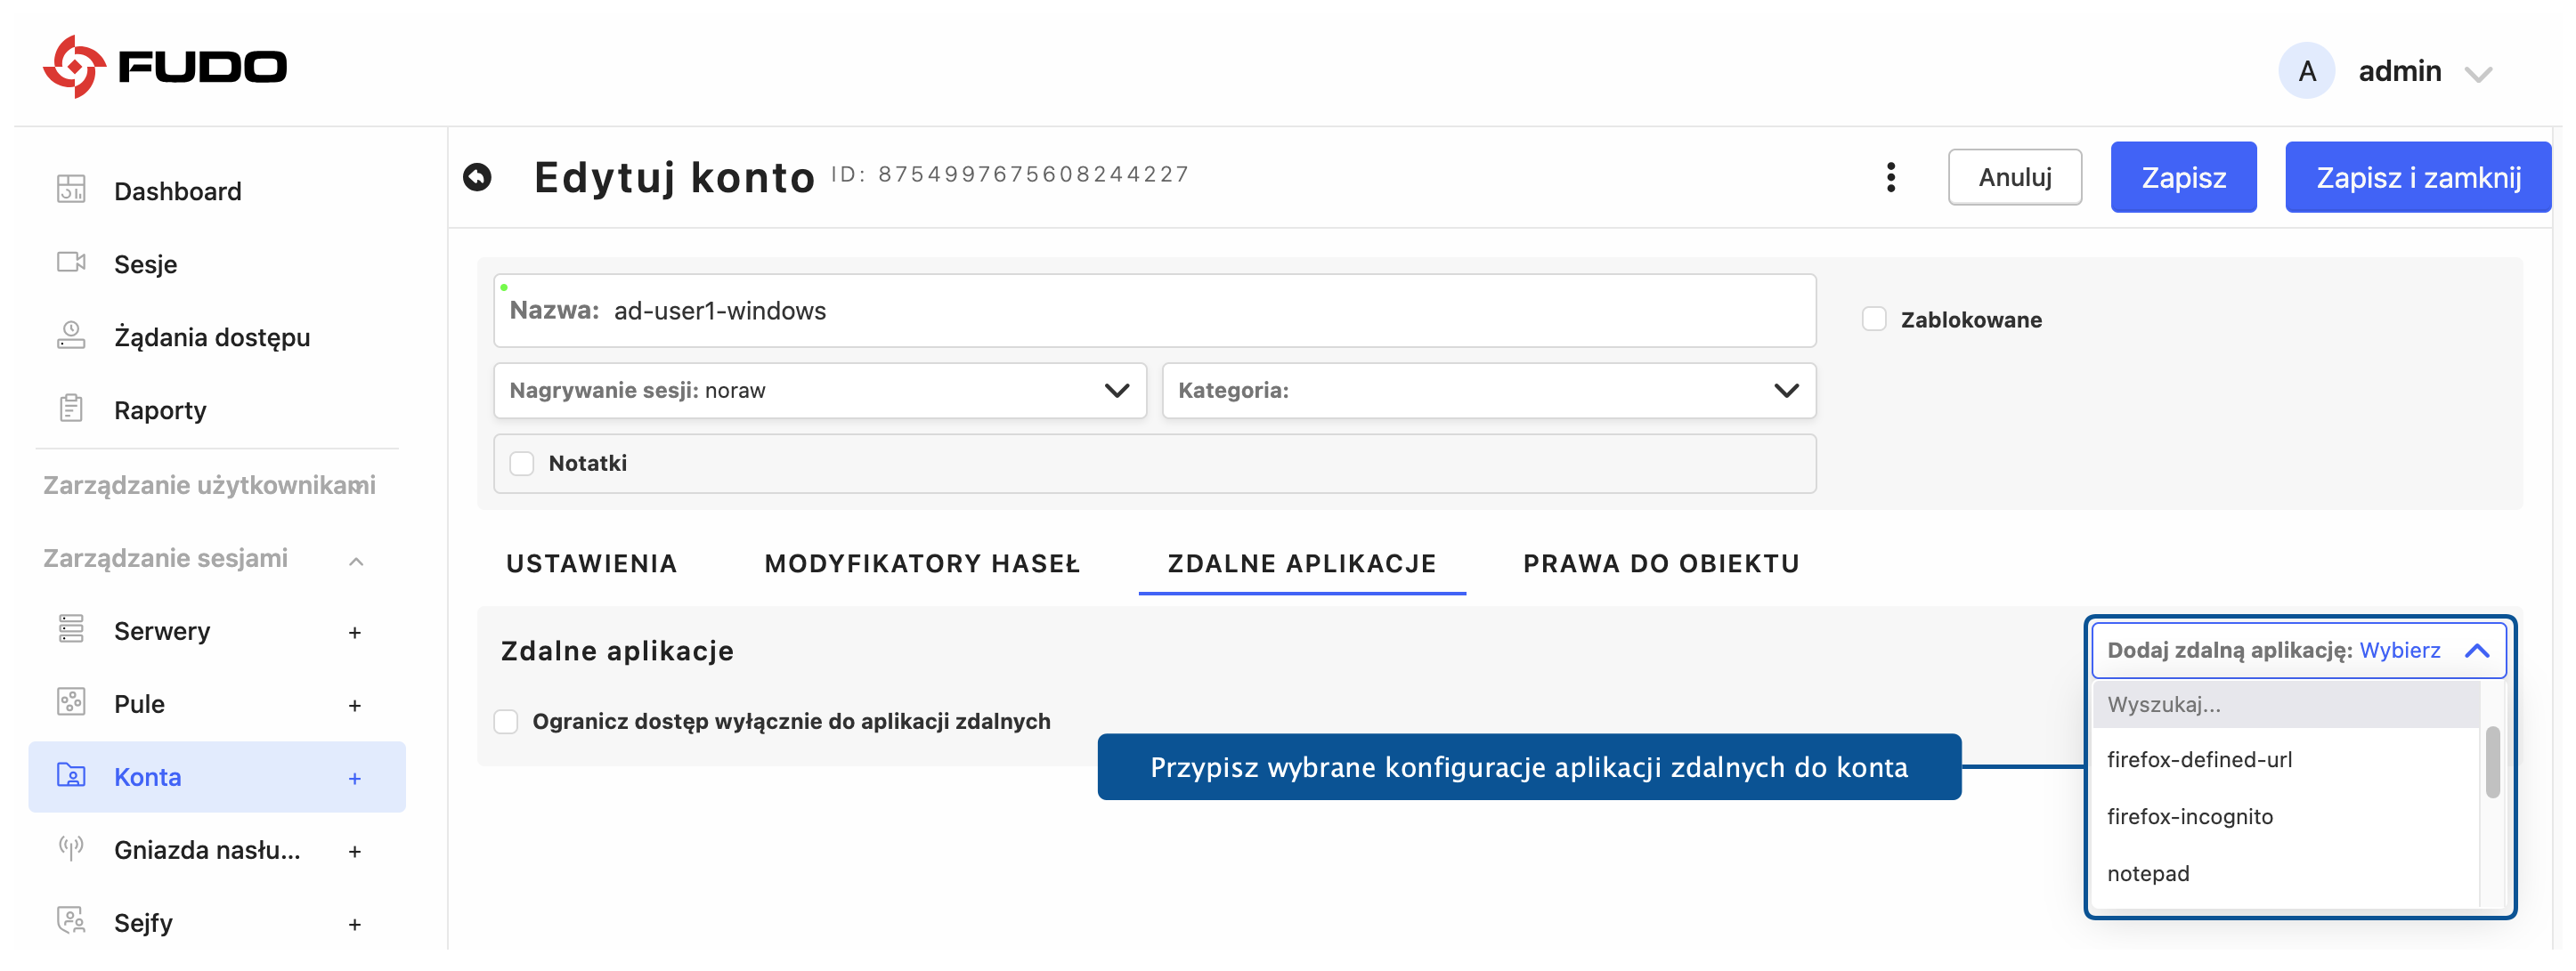
Task: Click the Serwery server icon
Action: pos(71,629)
